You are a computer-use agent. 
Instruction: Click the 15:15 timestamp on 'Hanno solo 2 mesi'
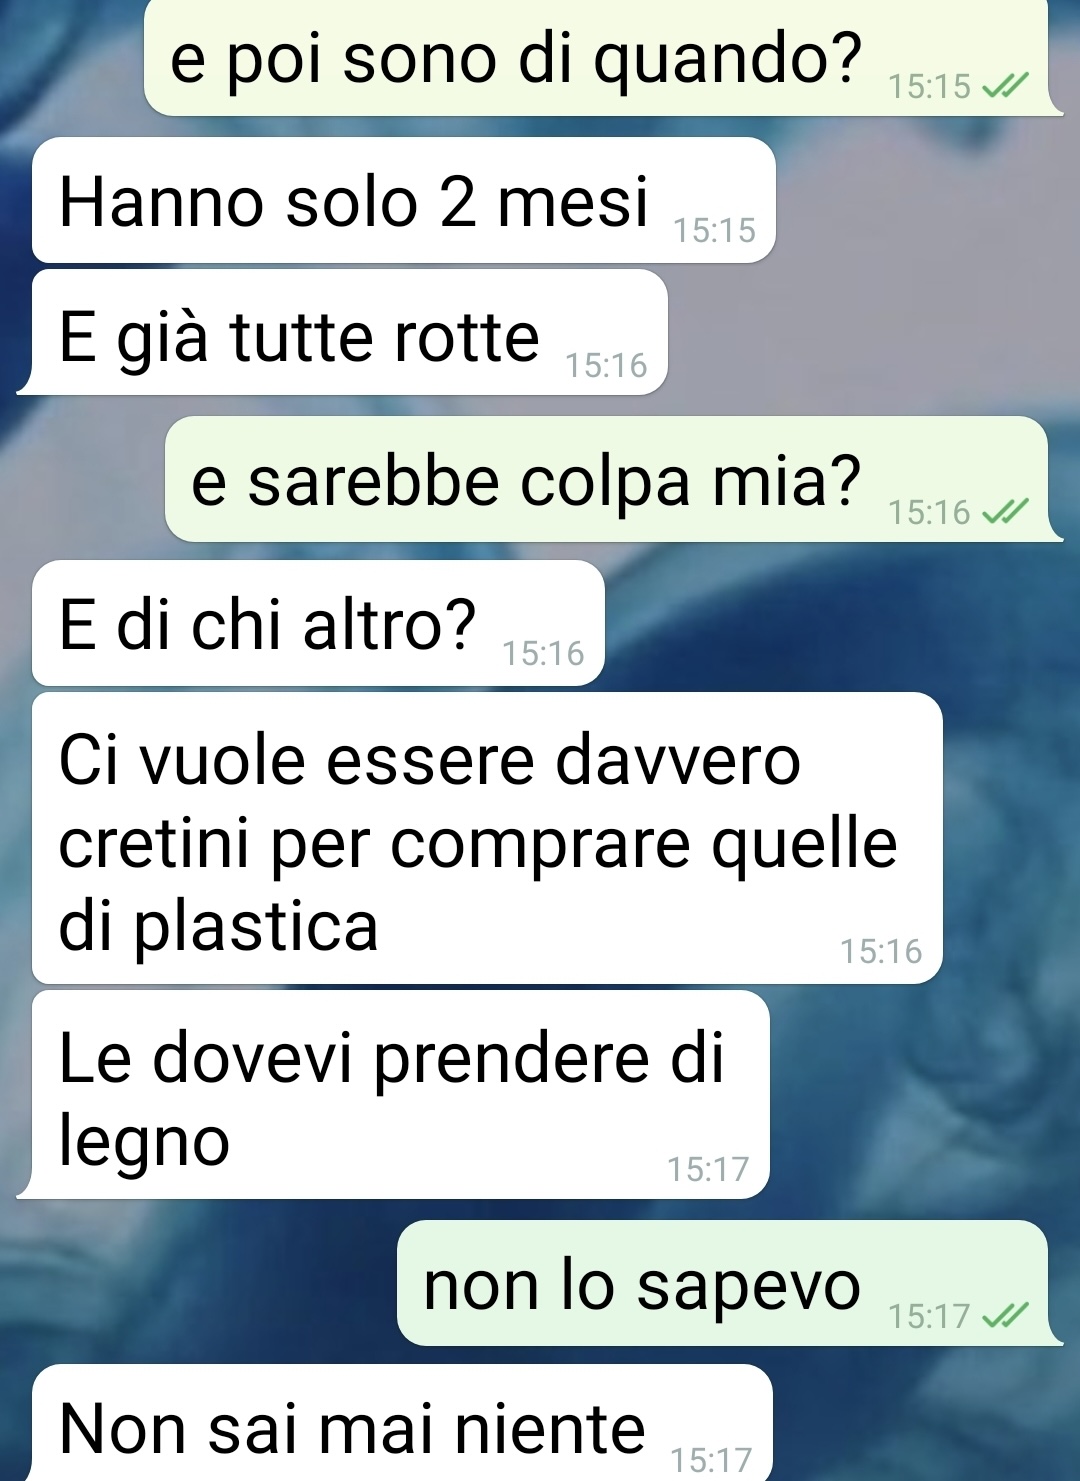pos(714,231)
